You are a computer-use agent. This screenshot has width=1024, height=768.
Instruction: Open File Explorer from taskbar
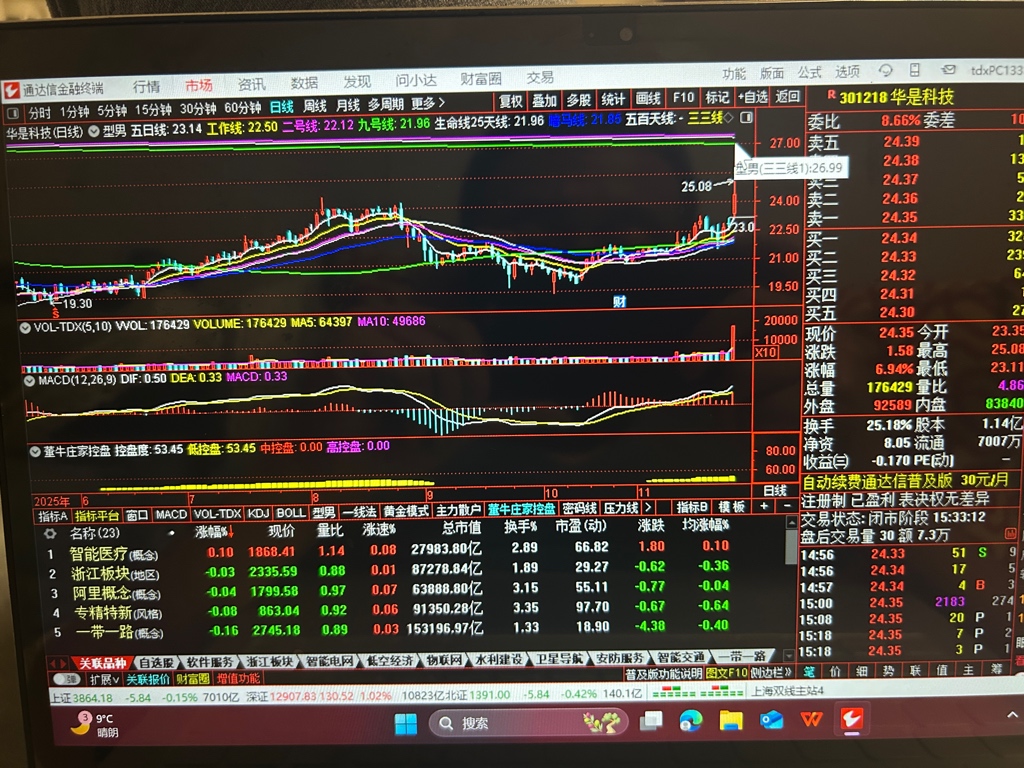[731, 720]
